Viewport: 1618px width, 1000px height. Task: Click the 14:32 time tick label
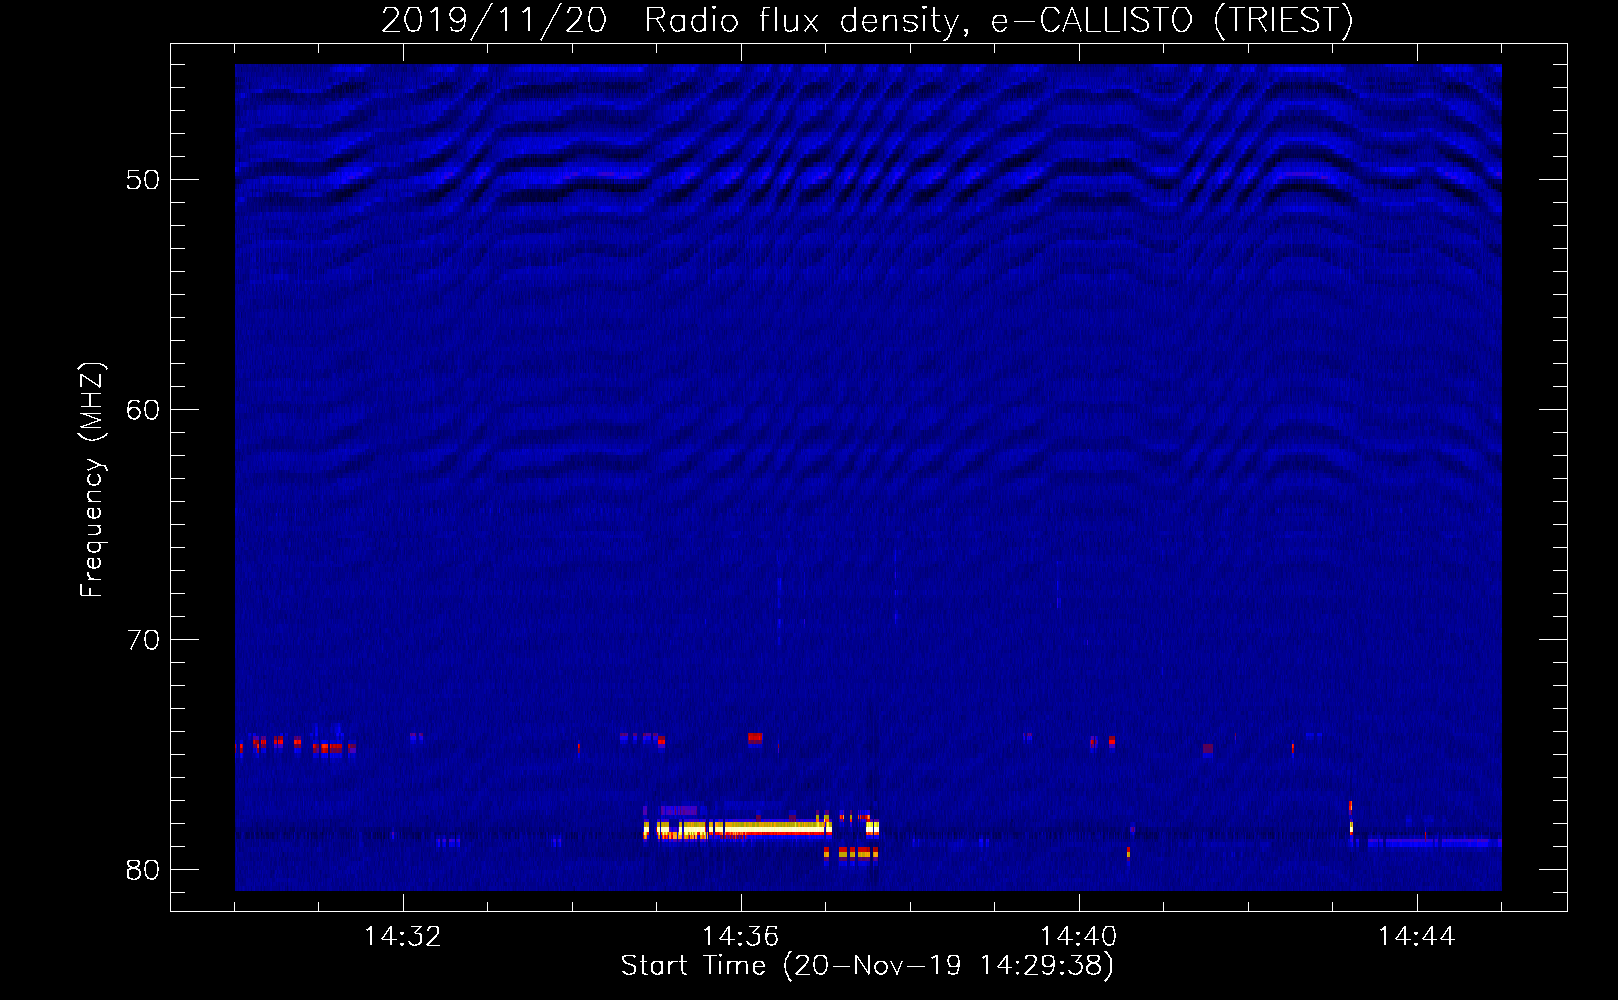tap(402, 937)
